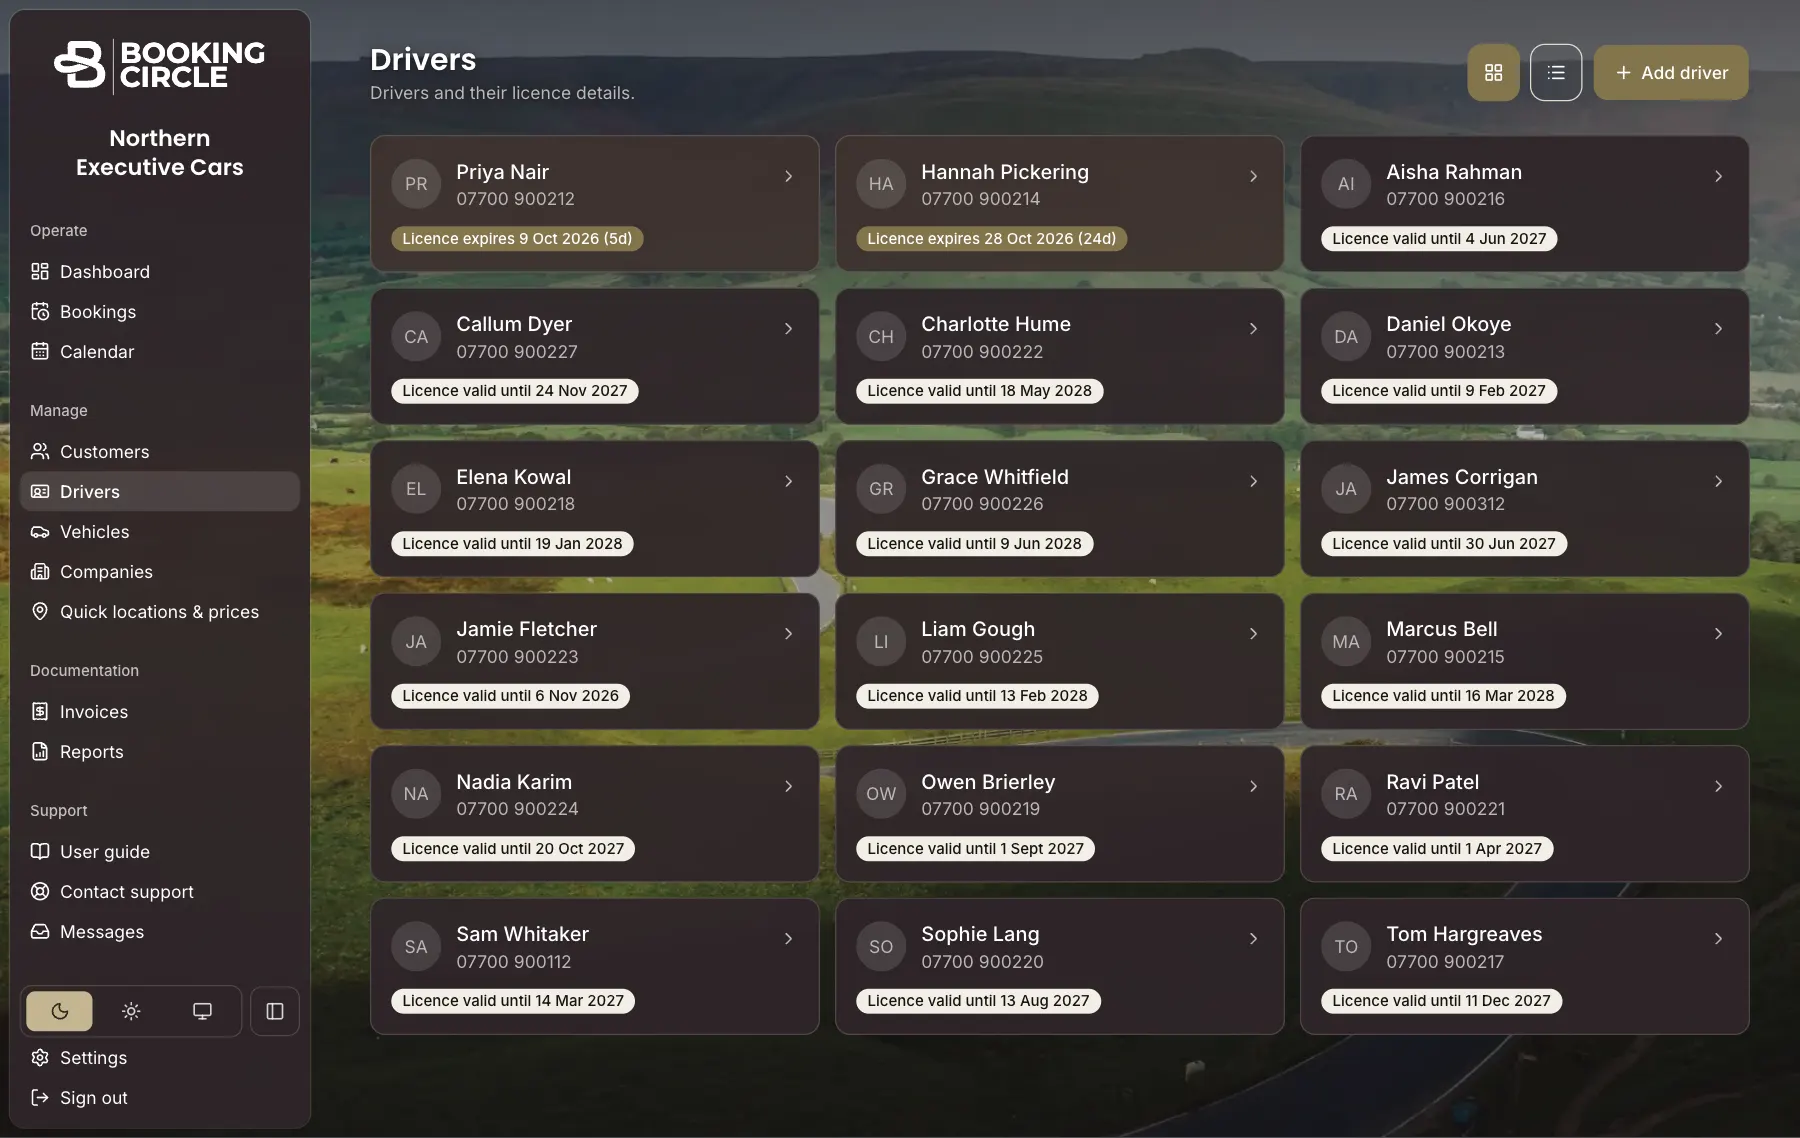This screenshot has width=1800, height=1138.
Task: Click the User guide book icon
Action: (x=40, y=851)
